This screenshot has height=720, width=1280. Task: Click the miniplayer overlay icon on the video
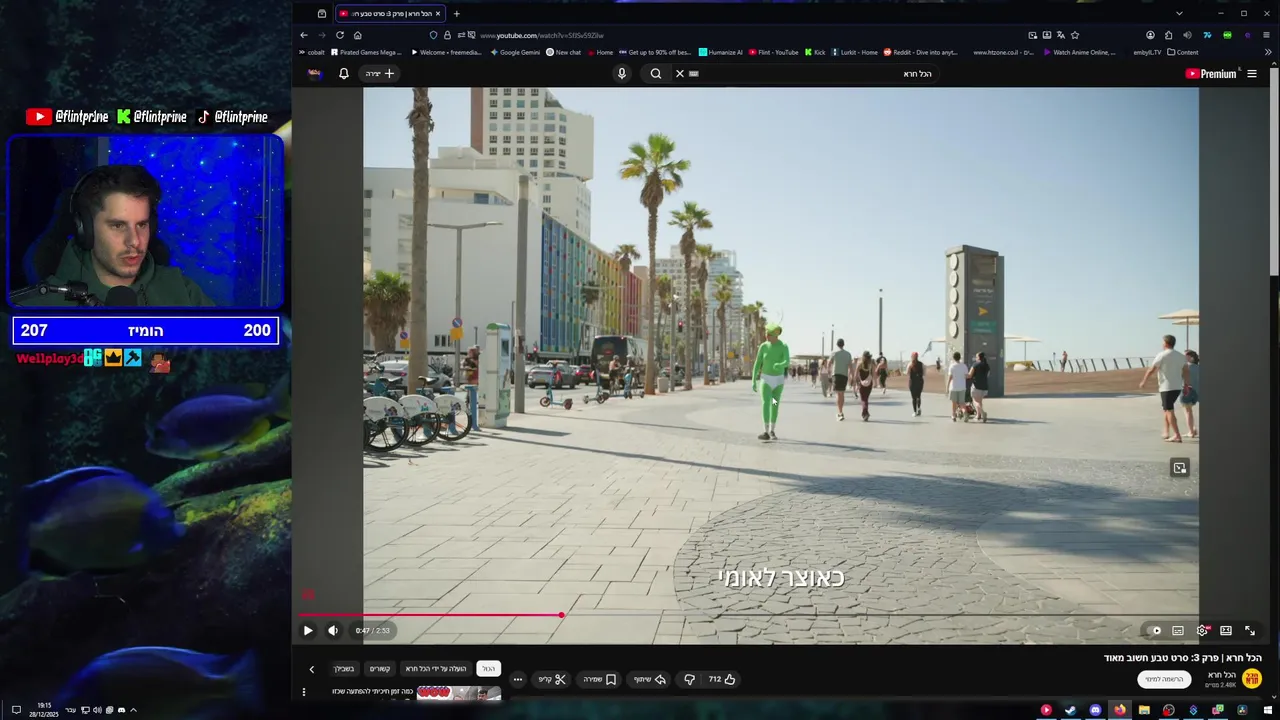pyautogui.click(x=1180, y=468)
